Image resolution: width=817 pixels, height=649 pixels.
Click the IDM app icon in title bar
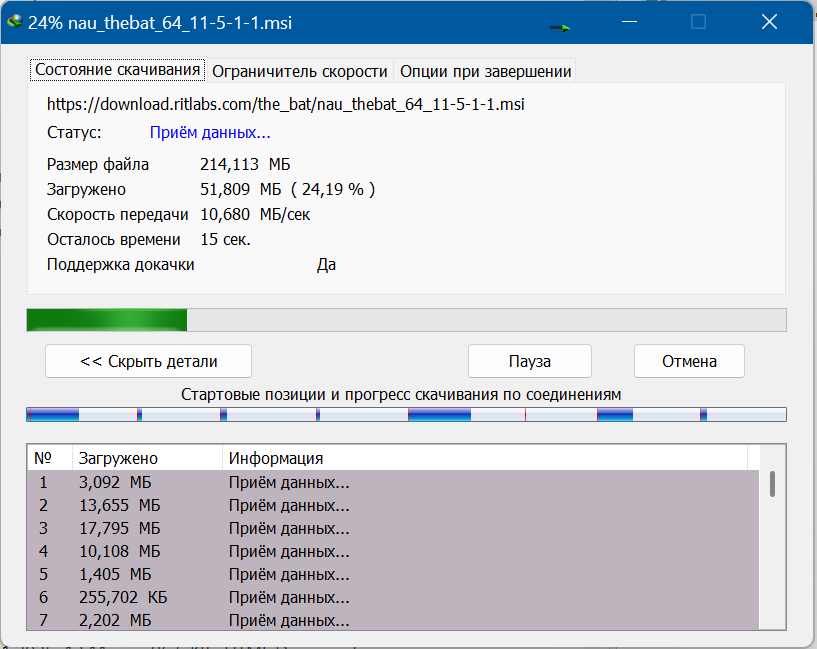pyautogui.click(x=14, y=22)
